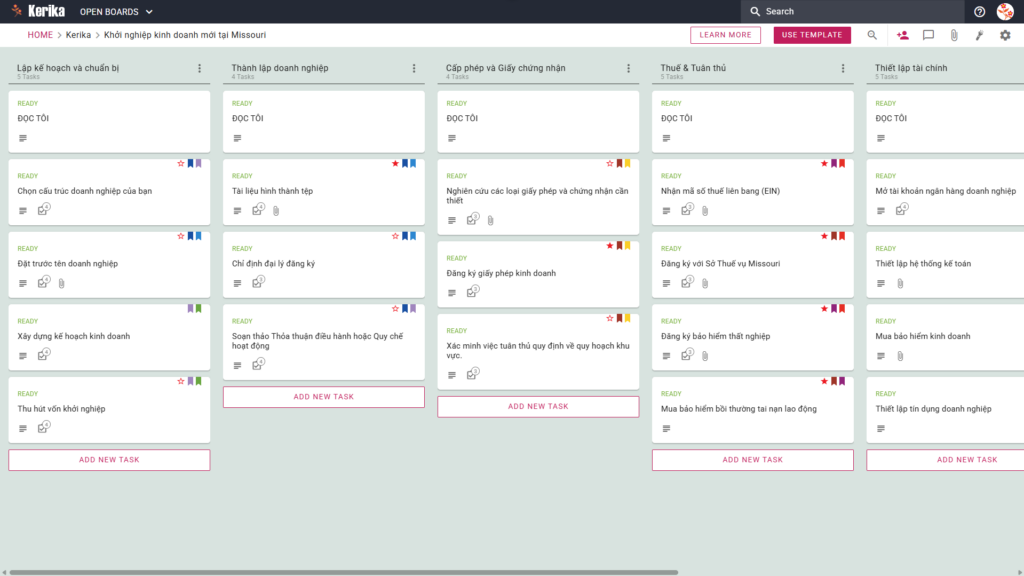Click the scroll right arrow at bottom
The image size is (1024, 576).
tap(1019, 572)
